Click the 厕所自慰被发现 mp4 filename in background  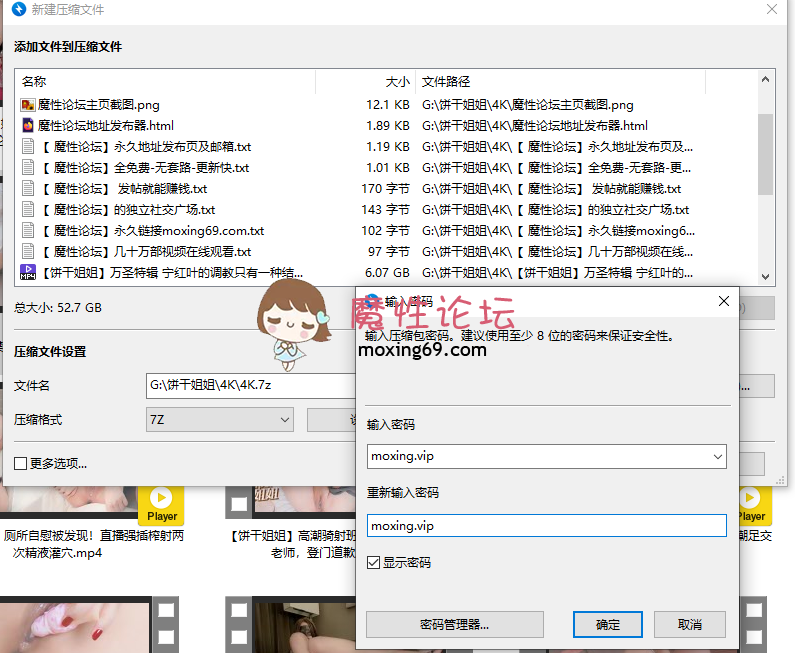click(x=93, y=544)
